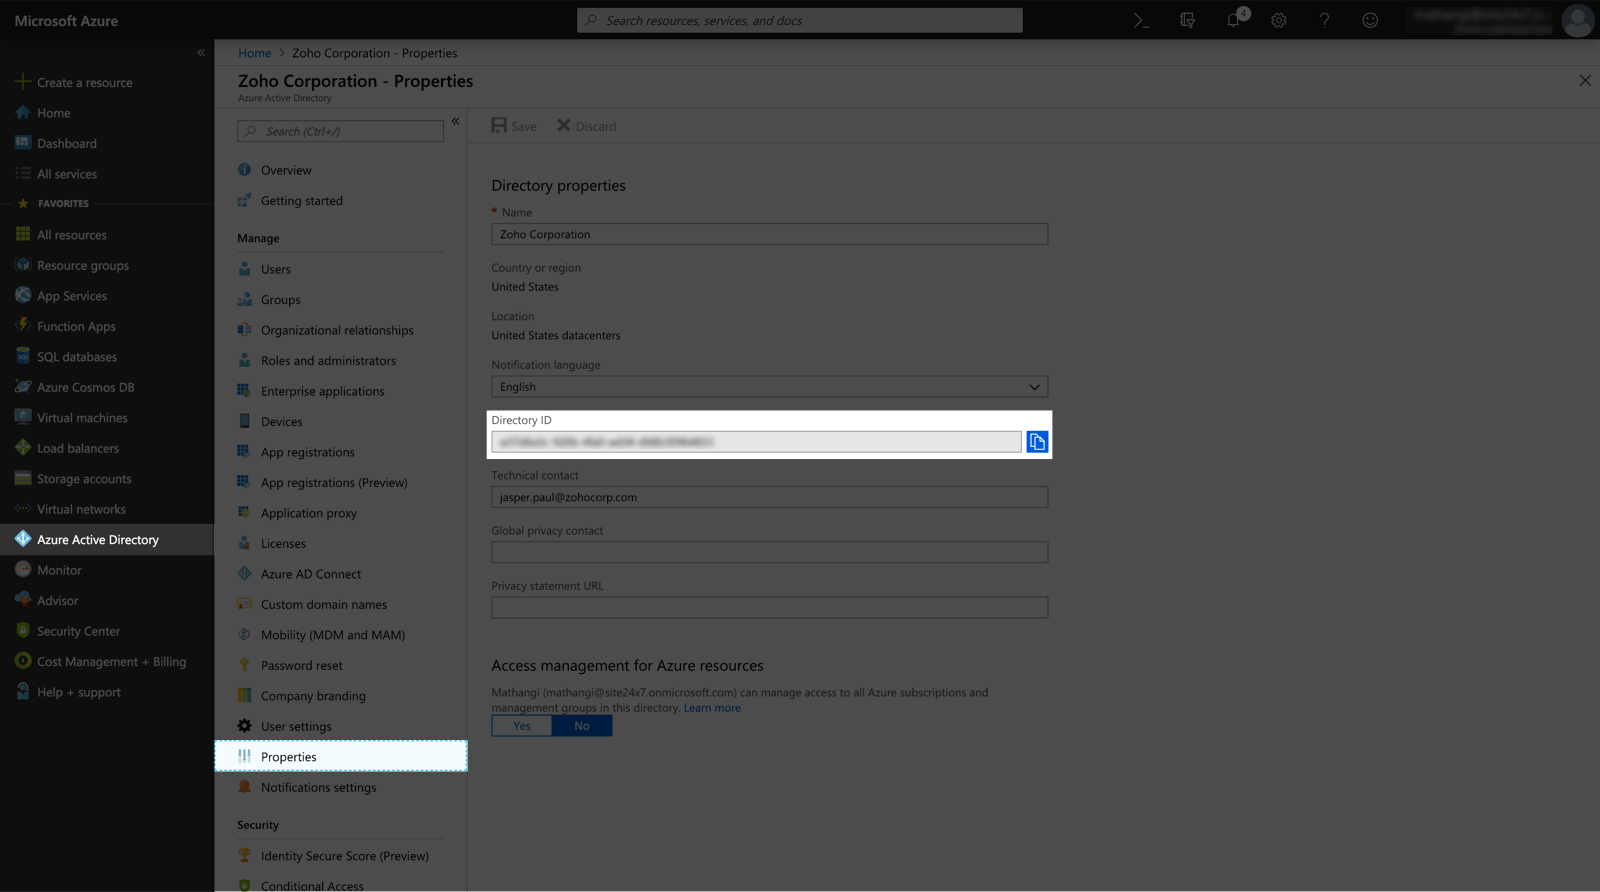Select Yes for access management

(x=521, y=726)
